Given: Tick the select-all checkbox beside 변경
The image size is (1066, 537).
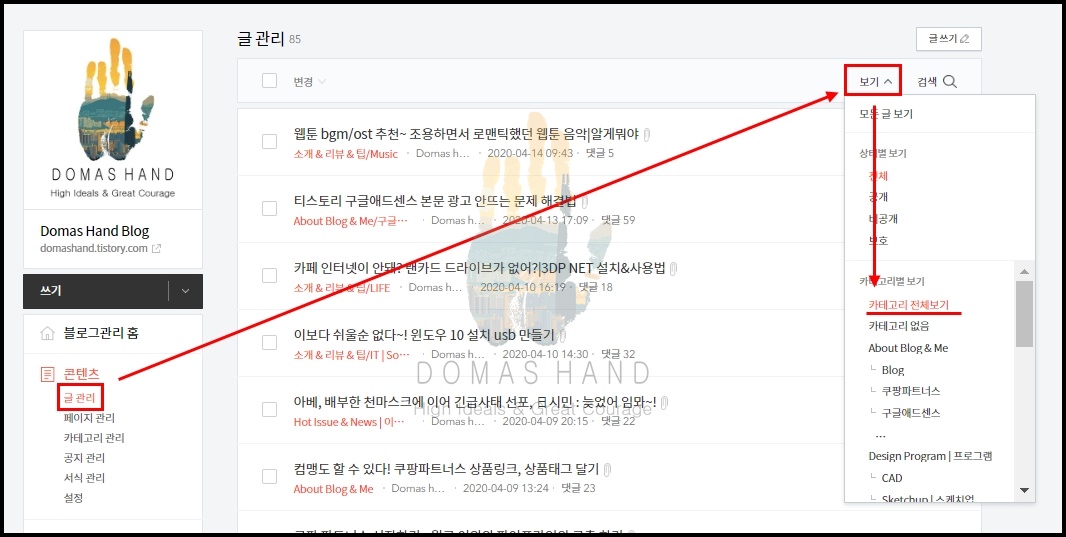Looking at the screenshot, I should pos(269,81).
